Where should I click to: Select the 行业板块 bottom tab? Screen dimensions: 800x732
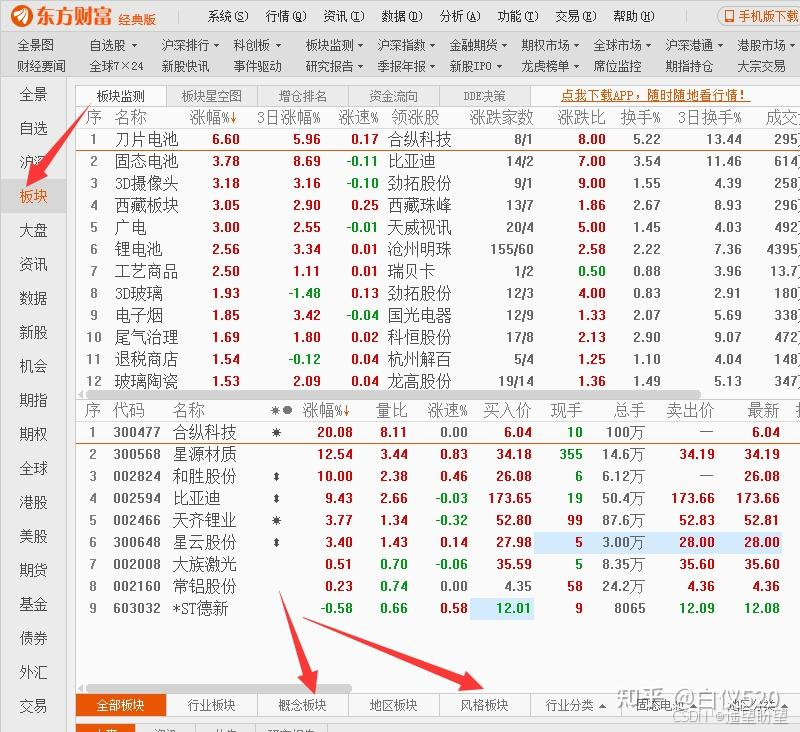pyautogui.click(x=211, y=705)
